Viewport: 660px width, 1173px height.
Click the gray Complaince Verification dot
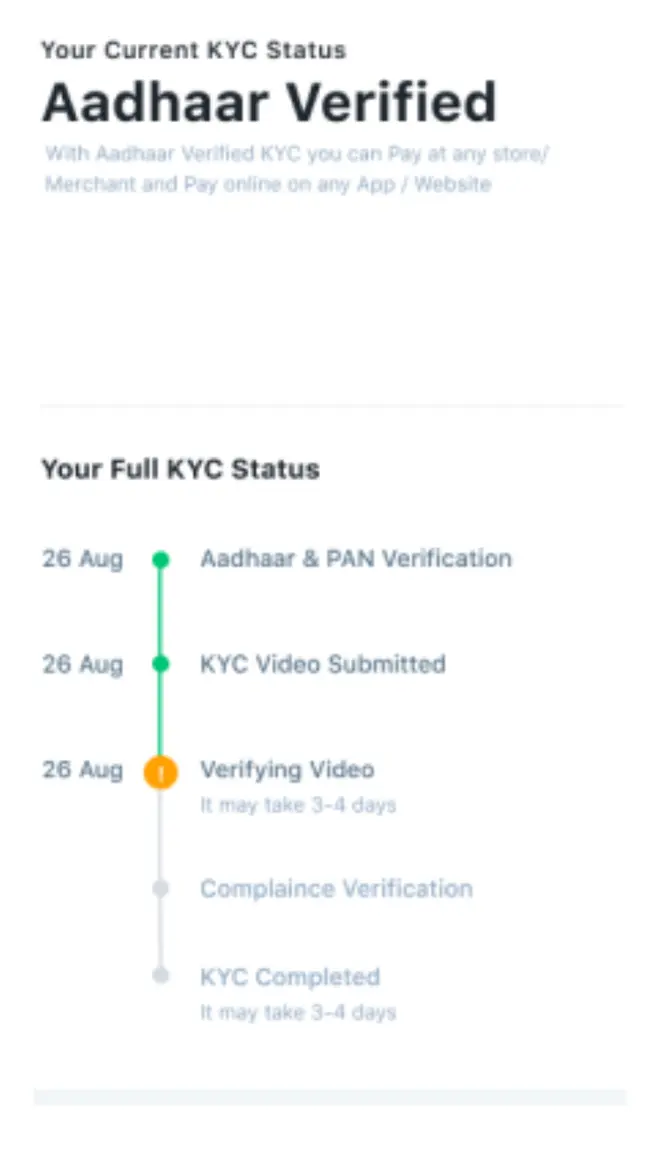pos(161,888)
